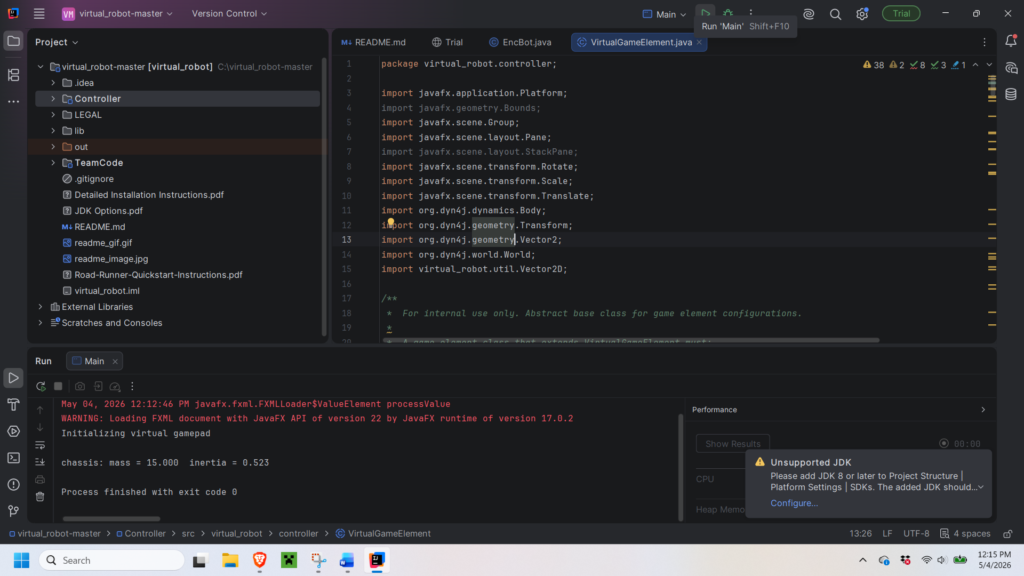
Task: Rerun Main using the rerun icon
Action: click(40, 387)
